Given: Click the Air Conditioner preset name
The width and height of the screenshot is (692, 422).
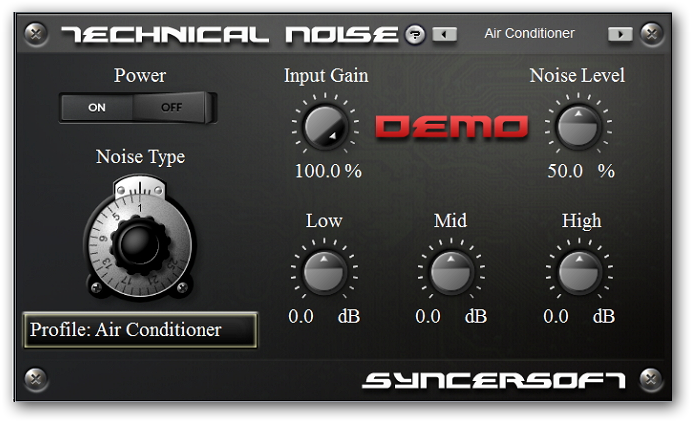Looking at the screenshot, I should click(x=529, y=34).
